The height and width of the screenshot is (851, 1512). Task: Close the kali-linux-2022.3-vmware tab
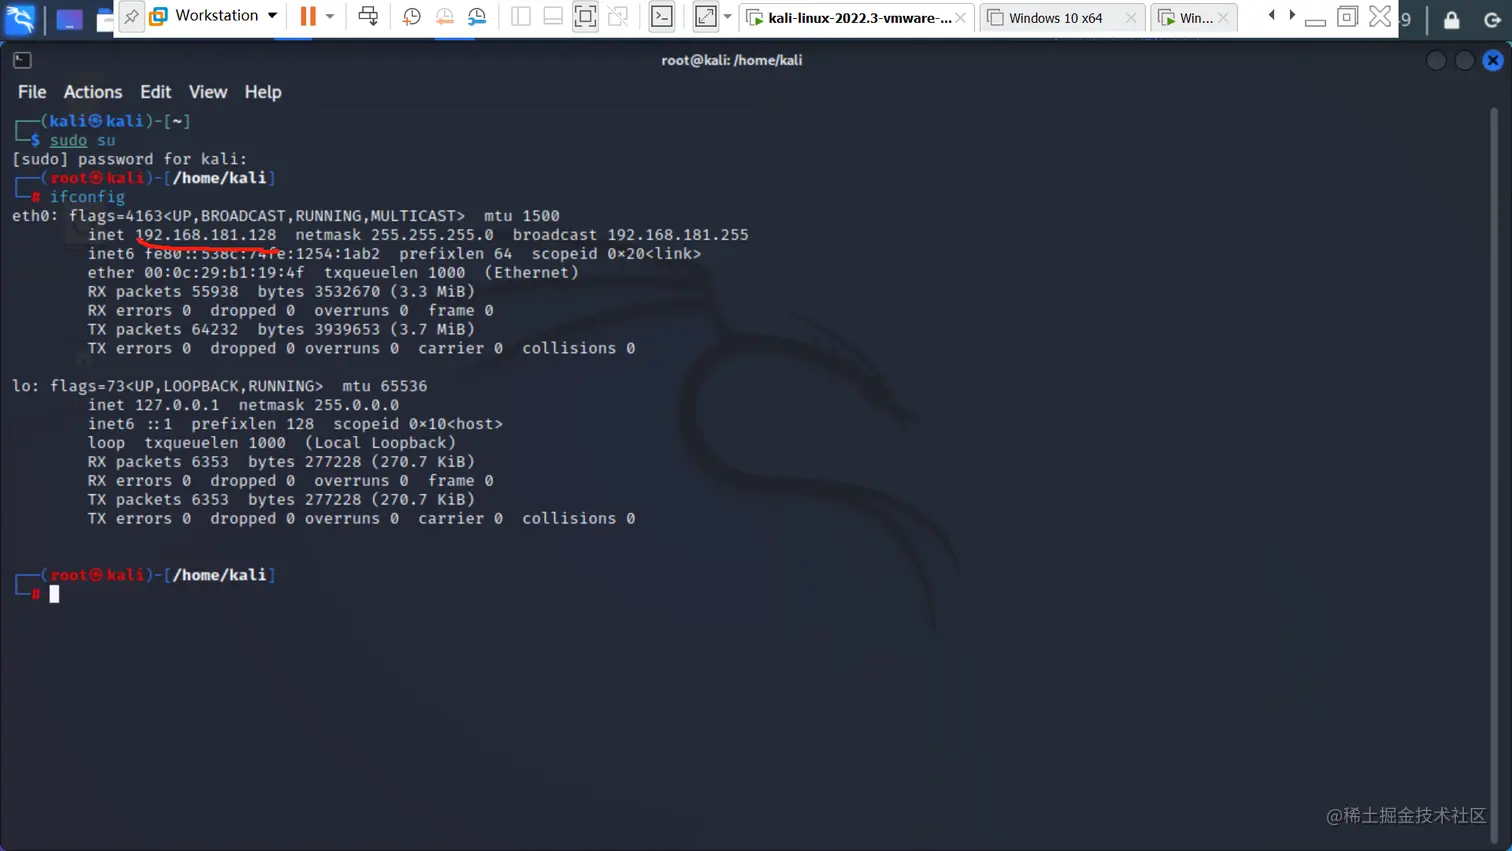tap(960, 18)
